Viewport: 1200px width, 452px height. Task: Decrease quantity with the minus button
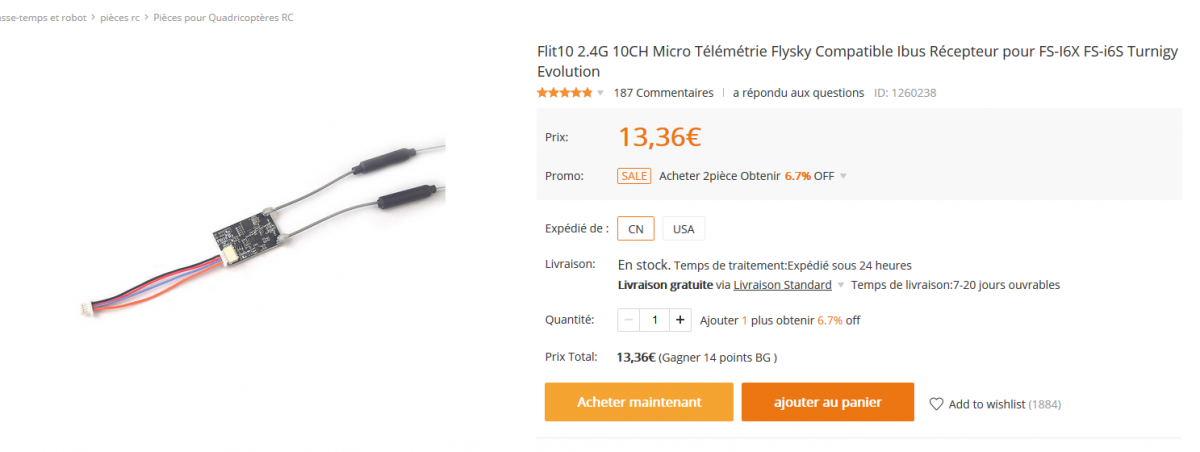click(629, 320)
